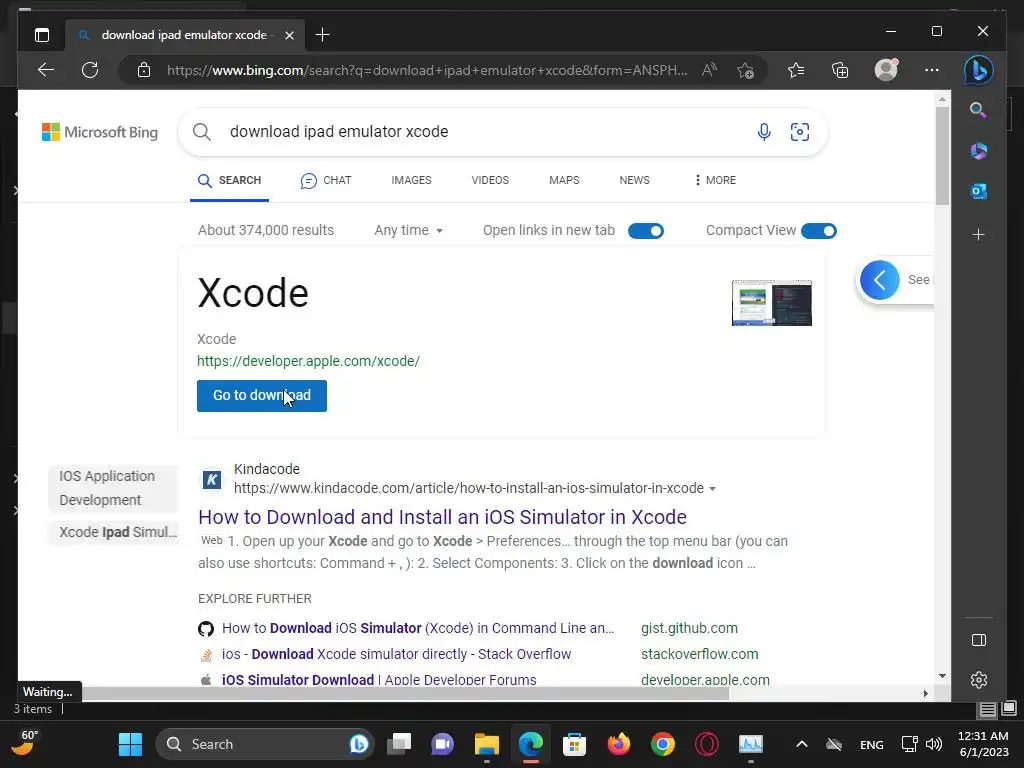
Task: Open Firefox from the taskbar
Action: (x=618, y=744)
